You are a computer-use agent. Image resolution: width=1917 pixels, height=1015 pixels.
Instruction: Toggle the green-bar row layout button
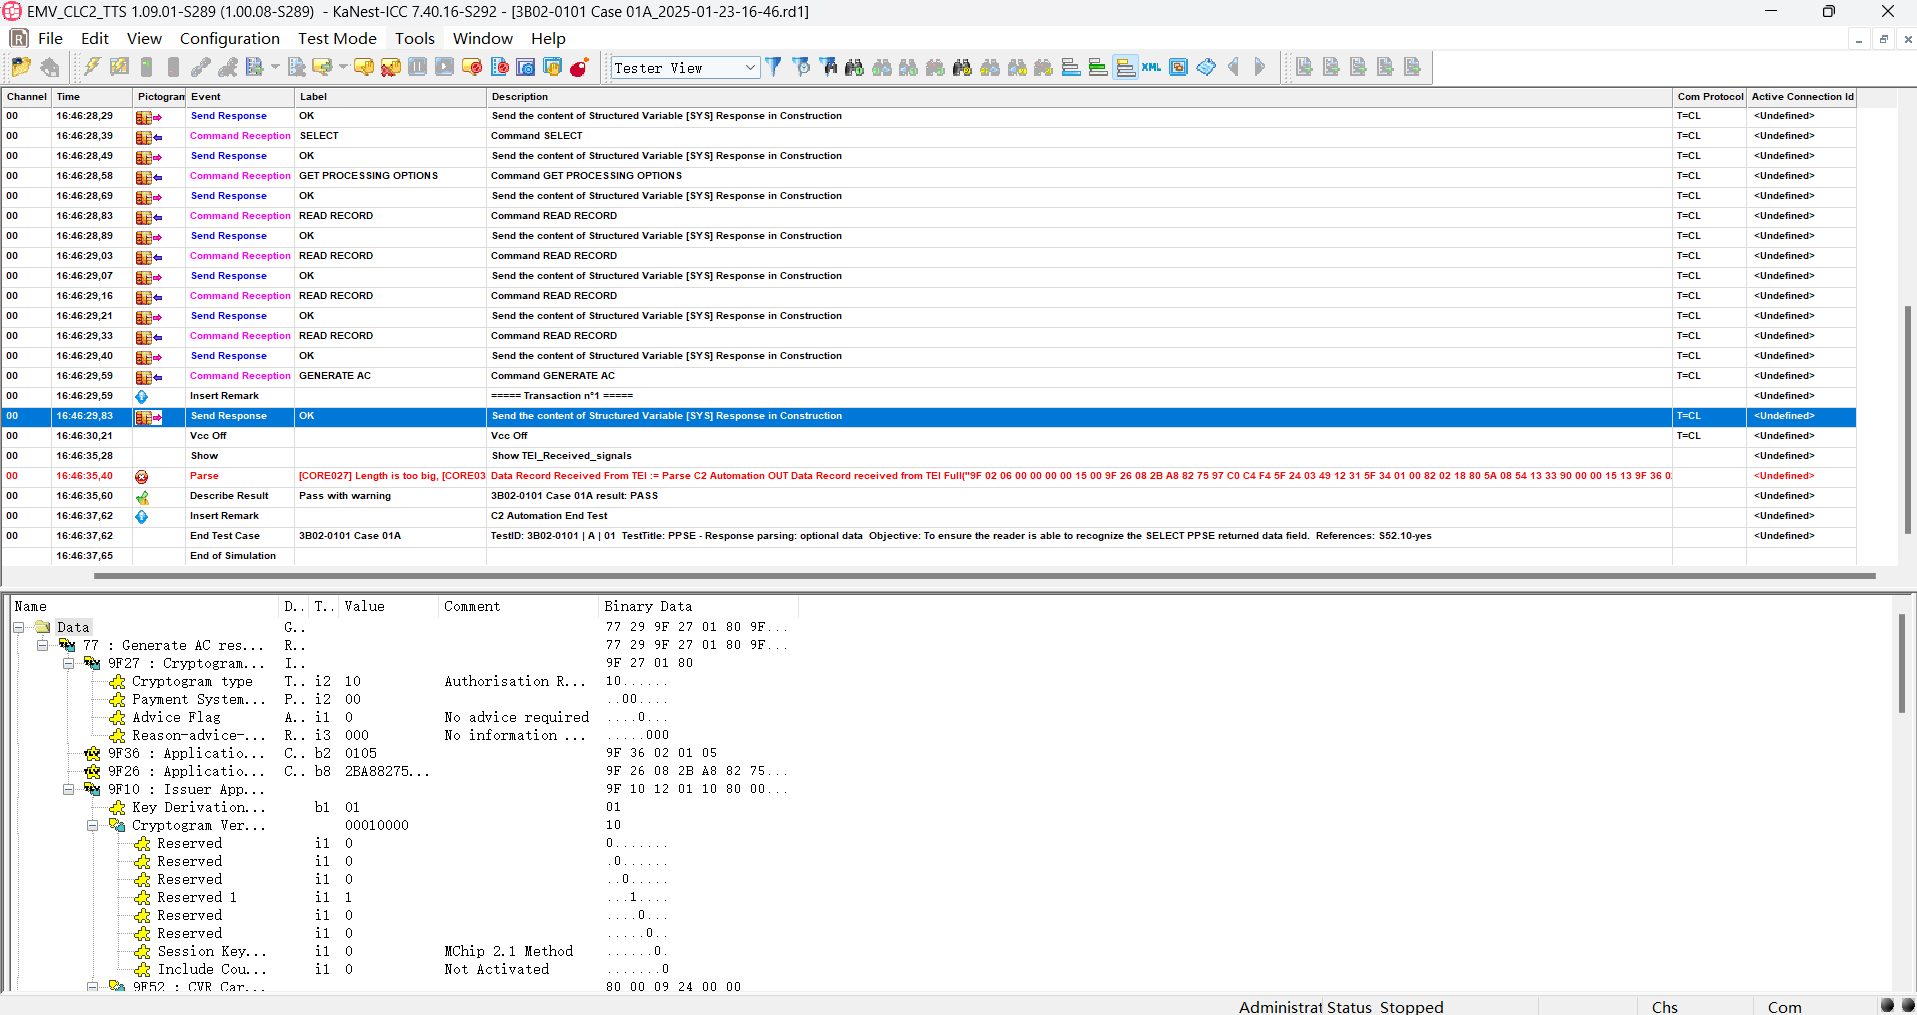[x=1098, y=67]
